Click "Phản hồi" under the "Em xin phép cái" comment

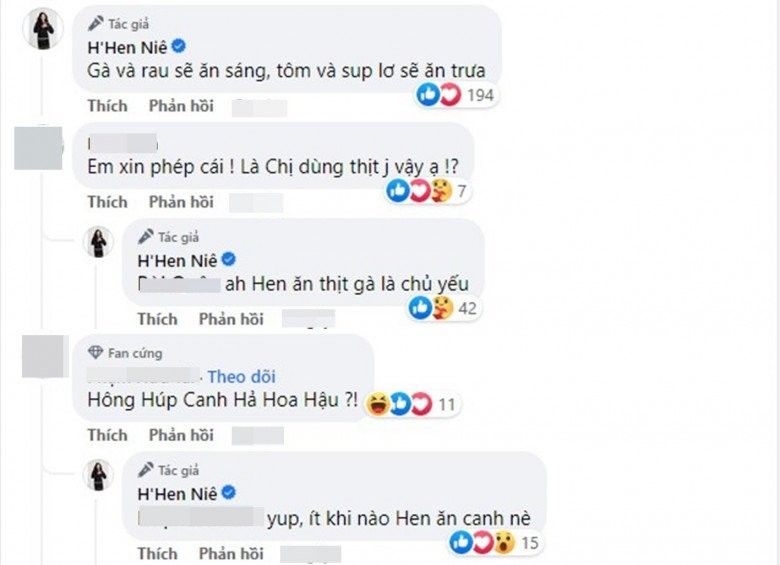pos(181,202)
